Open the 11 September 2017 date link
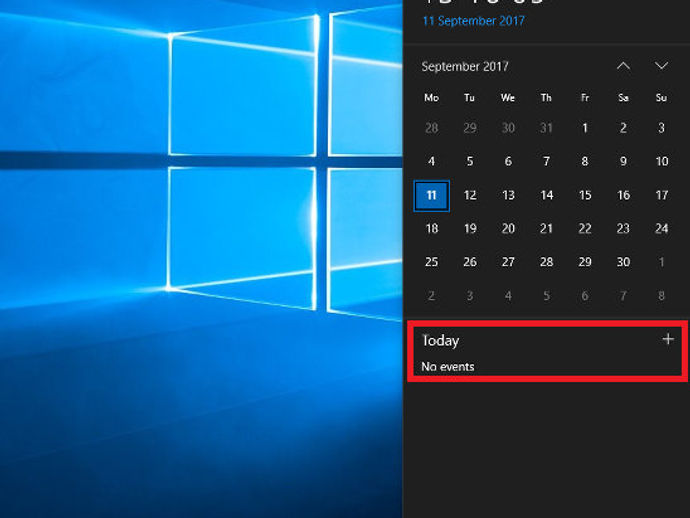 point(473,21)
